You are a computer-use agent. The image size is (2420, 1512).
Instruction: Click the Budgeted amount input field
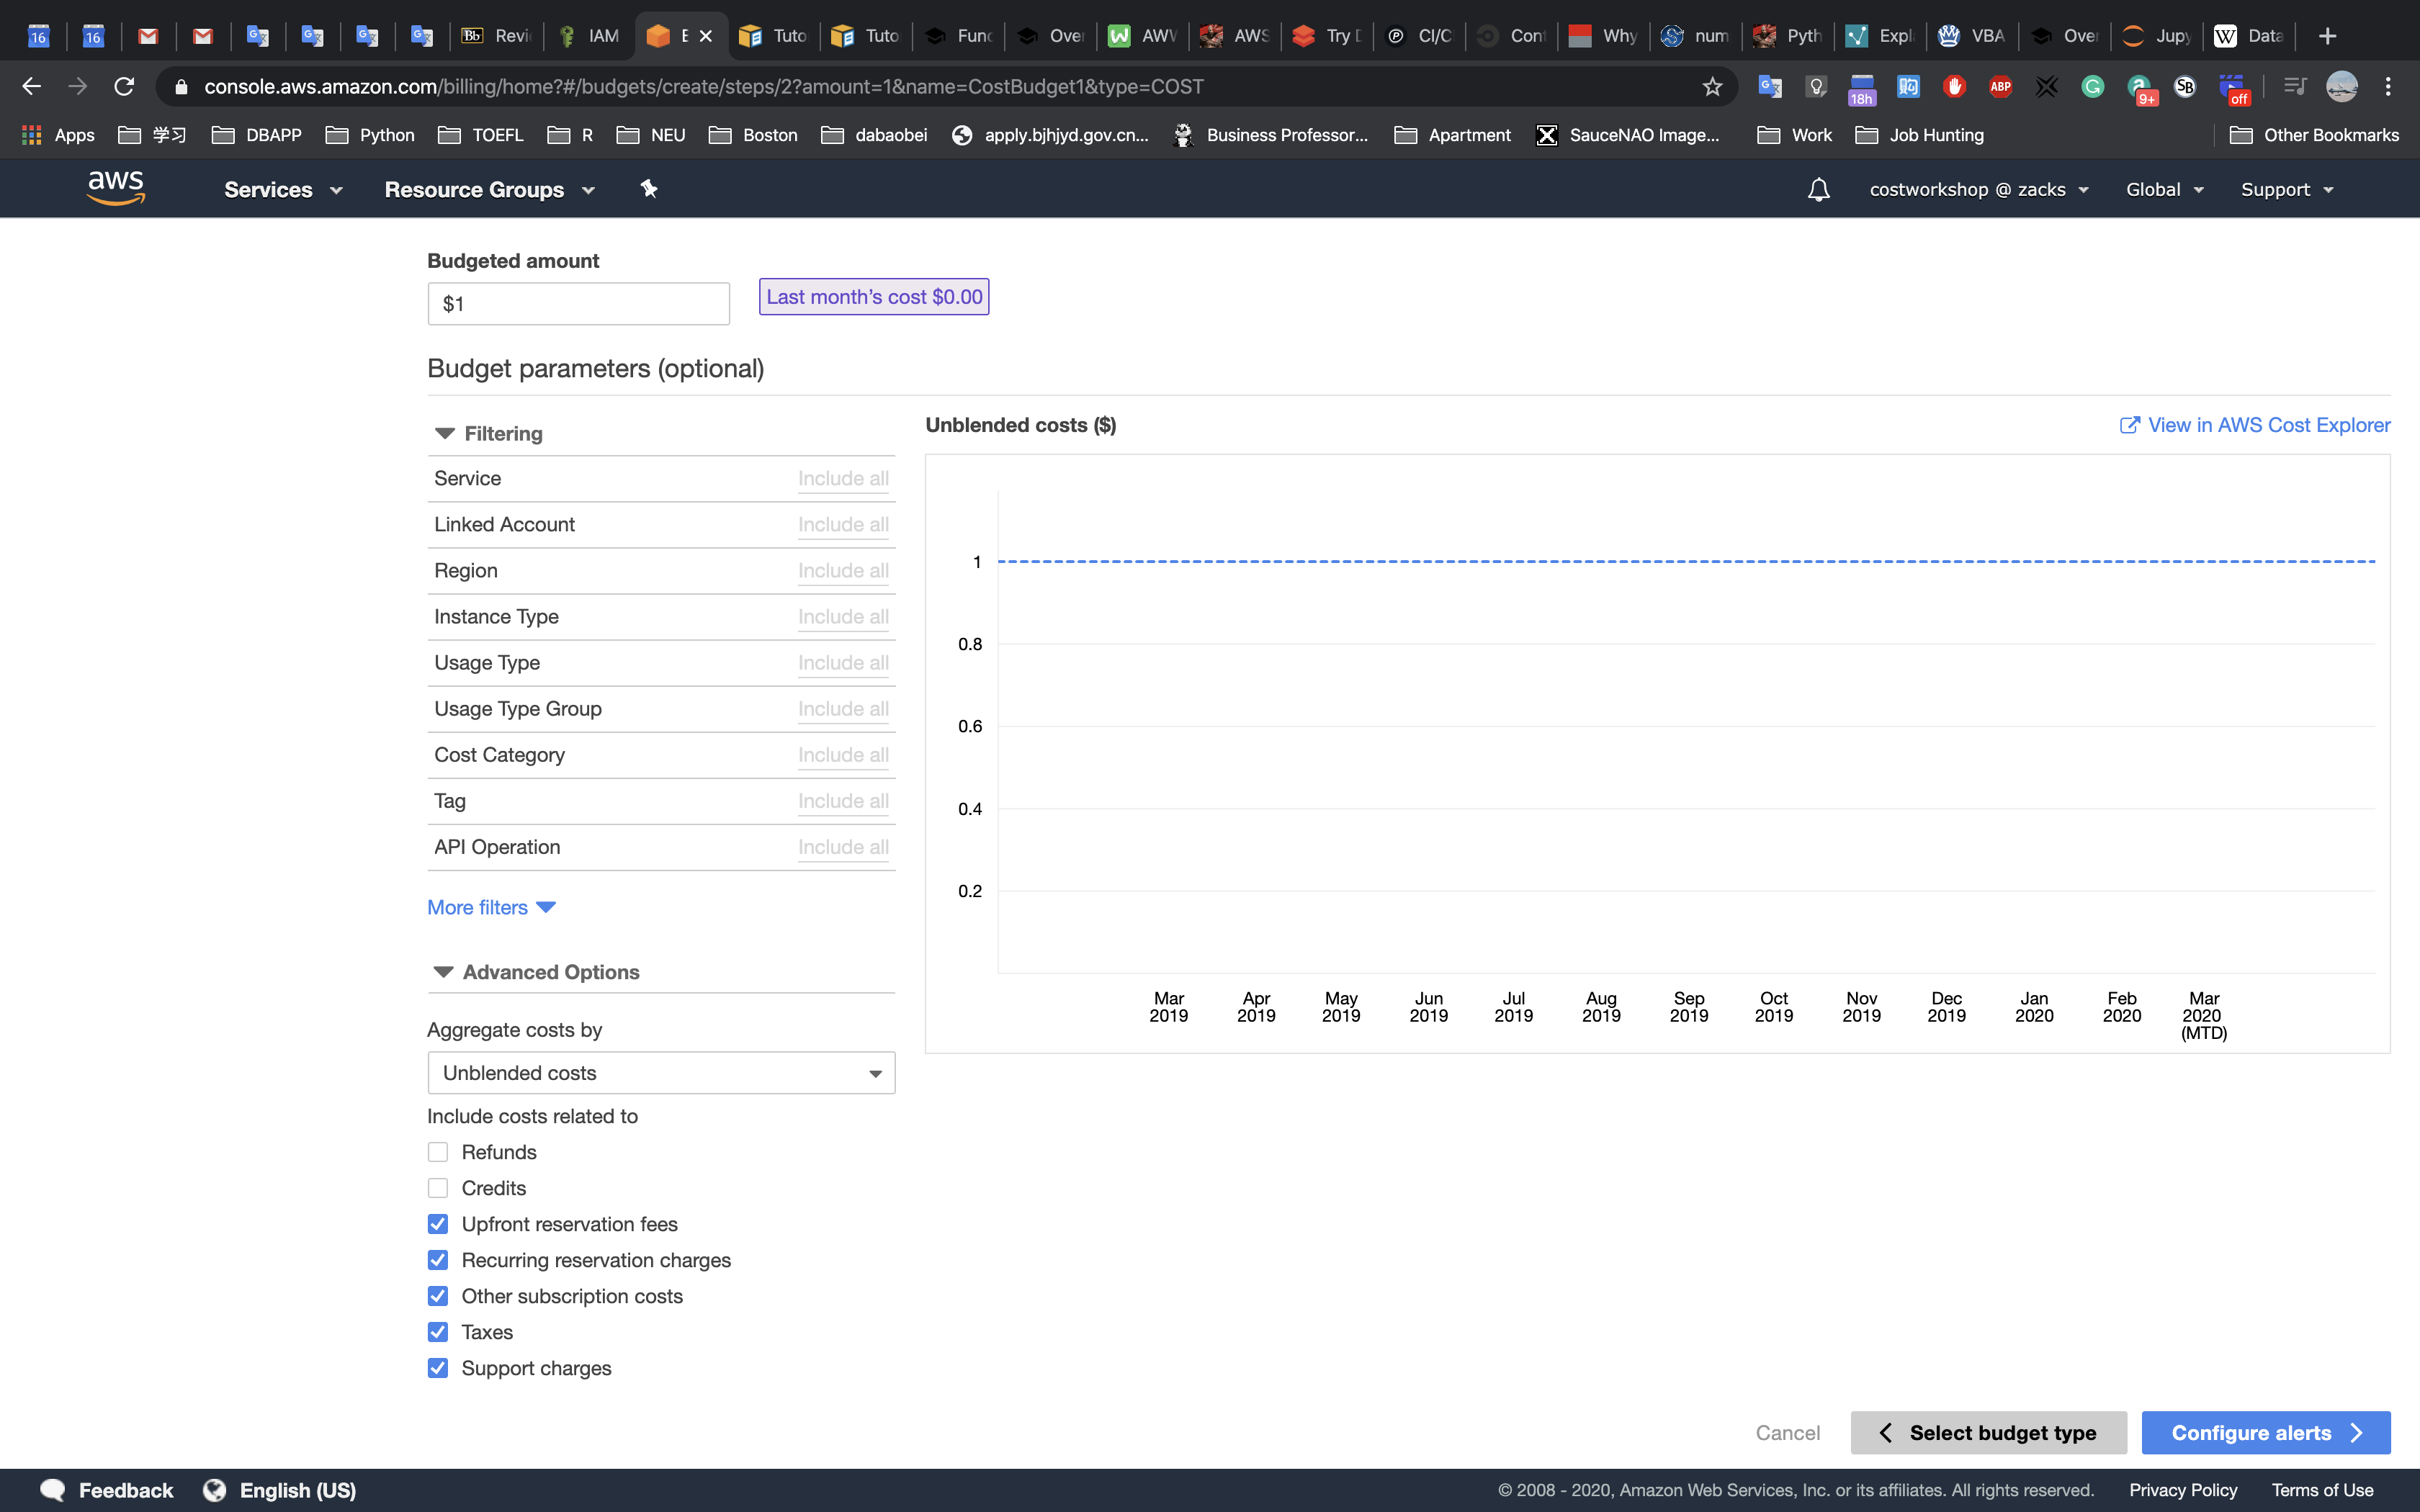(578, 304)
